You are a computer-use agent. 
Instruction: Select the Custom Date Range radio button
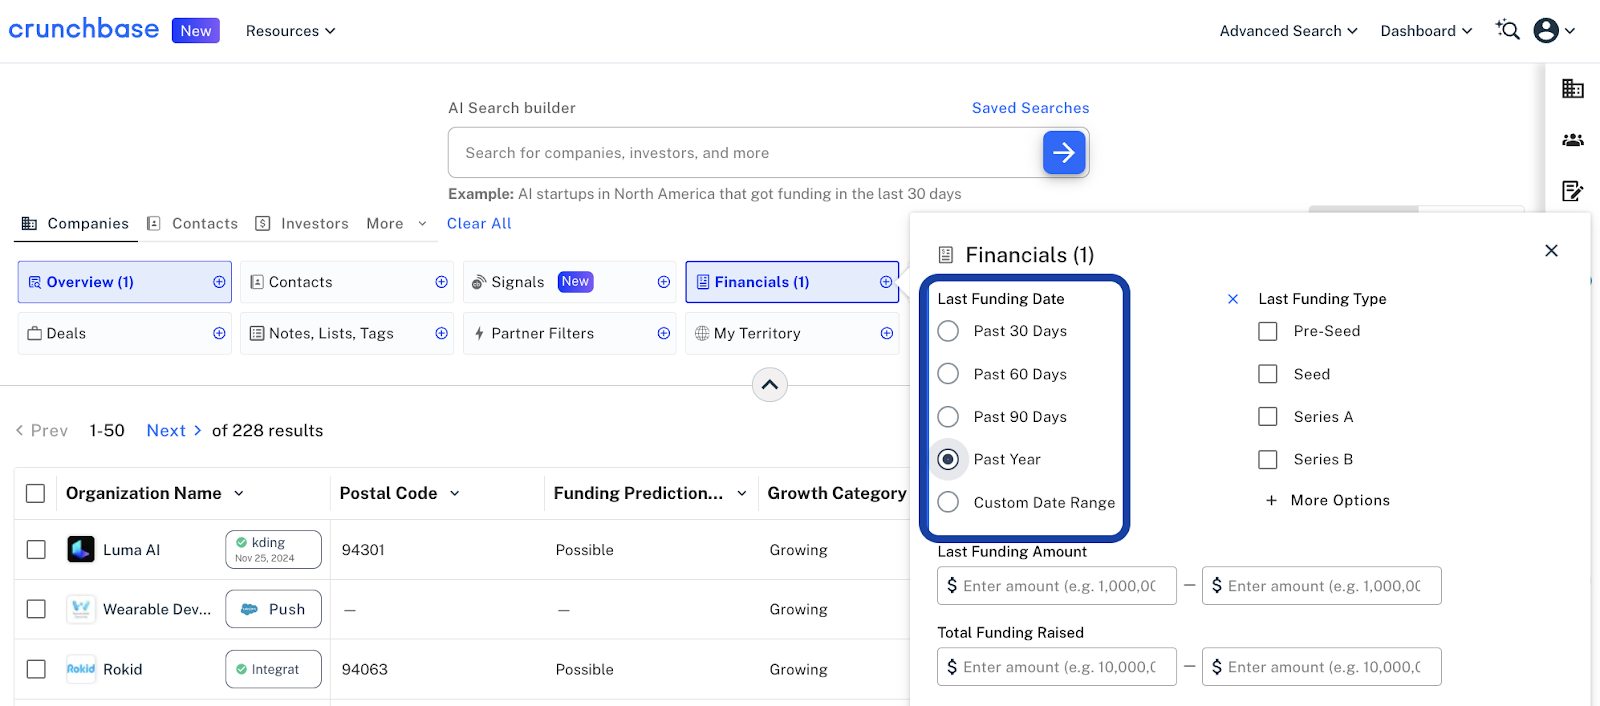coord(948,502)
